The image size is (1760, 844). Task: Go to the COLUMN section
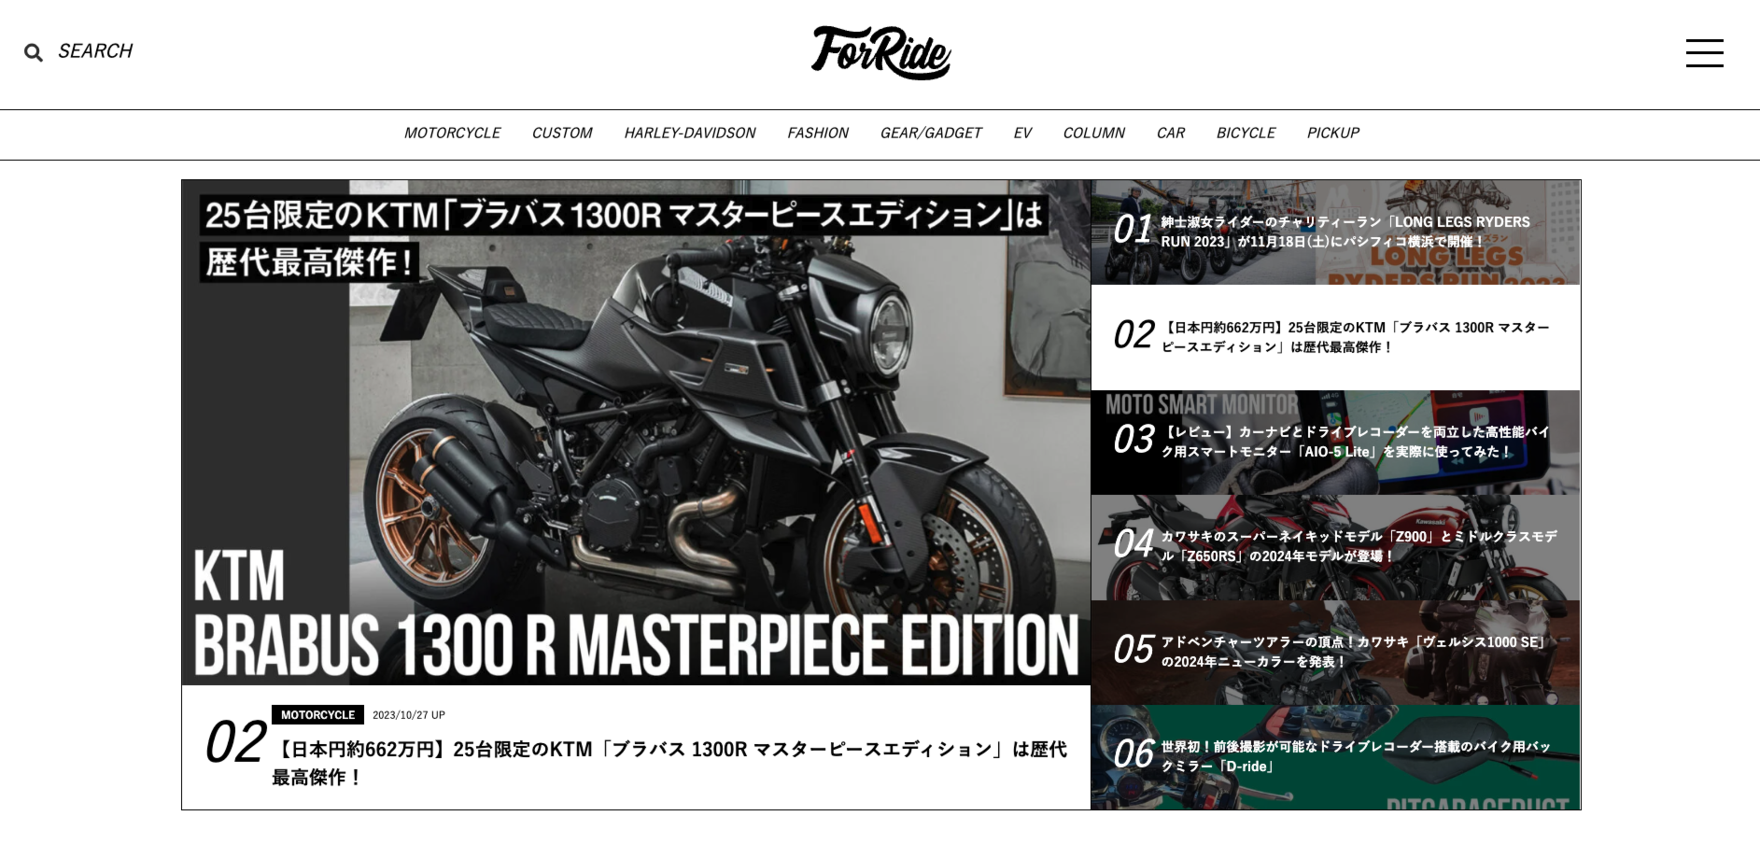point(1094,133)
